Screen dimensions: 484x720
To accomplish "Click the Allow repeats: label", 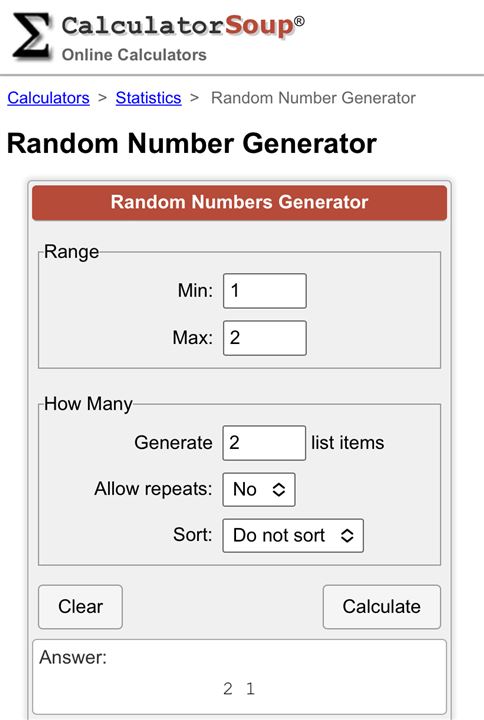I will point(153,489).
